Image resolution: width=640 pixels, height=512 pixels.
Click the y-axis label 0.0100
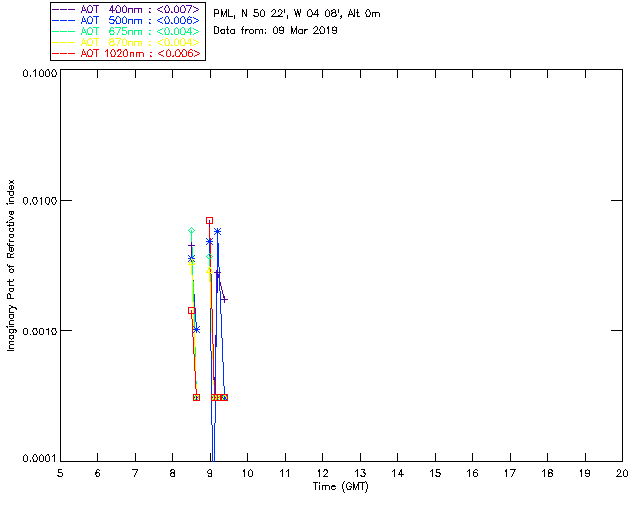(40, 201)
